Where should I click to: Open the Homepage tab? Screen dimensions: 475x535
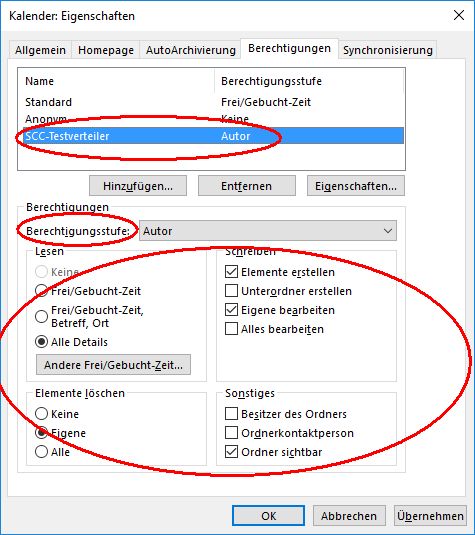click(105, 50)
